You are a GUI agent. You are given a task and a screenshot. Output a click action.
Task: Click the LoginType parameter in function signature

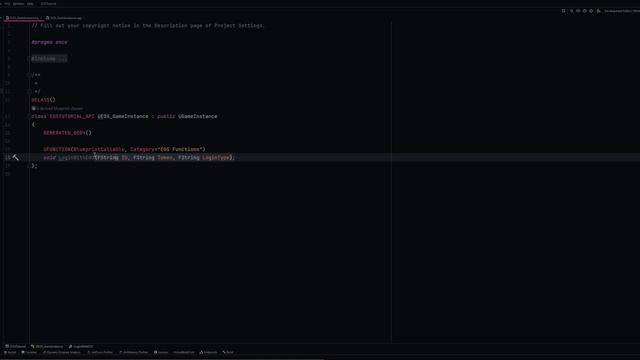click(x=216, y=158)
